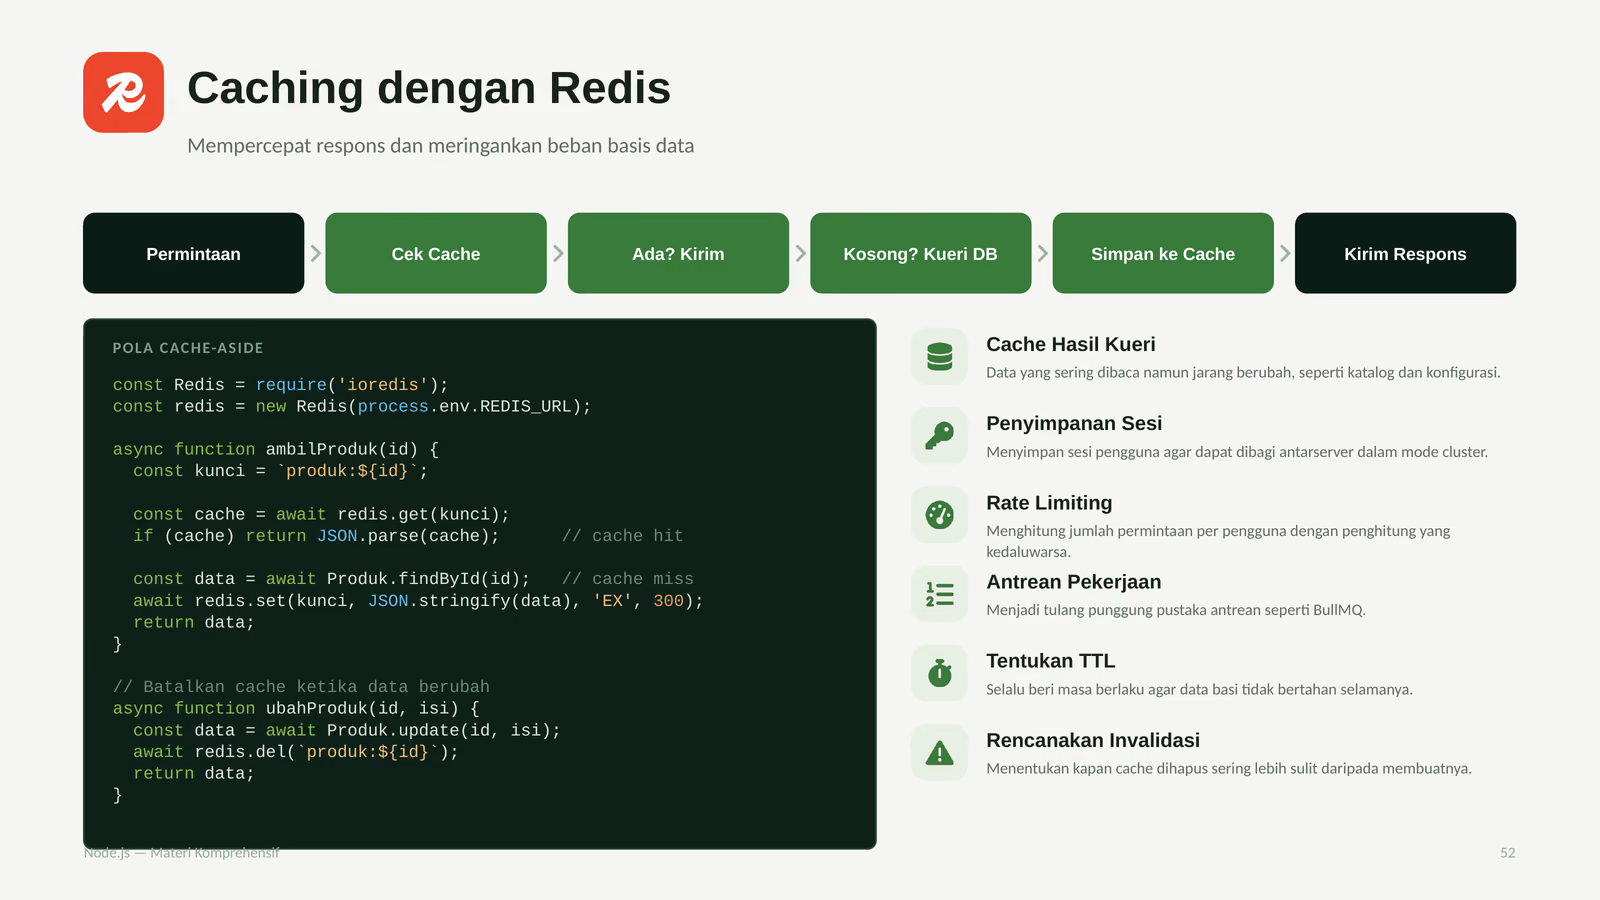Select the Ada? Kirim step box
Image resolution: width=1600 pixels, height=900 pixels.
tap(678, 253)
